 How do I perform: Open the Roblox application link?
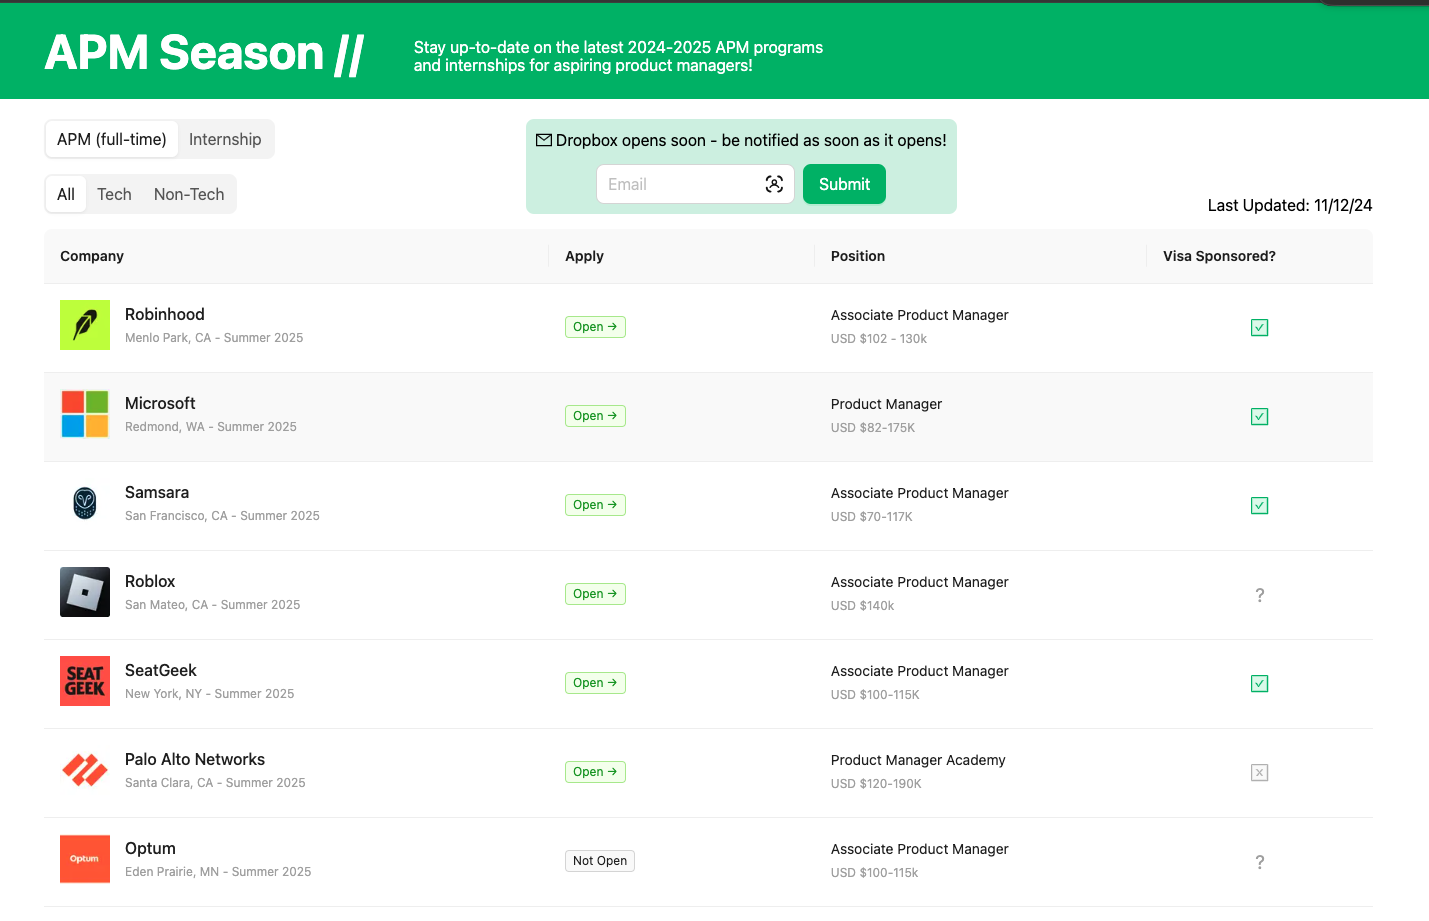tap(595, 594)
